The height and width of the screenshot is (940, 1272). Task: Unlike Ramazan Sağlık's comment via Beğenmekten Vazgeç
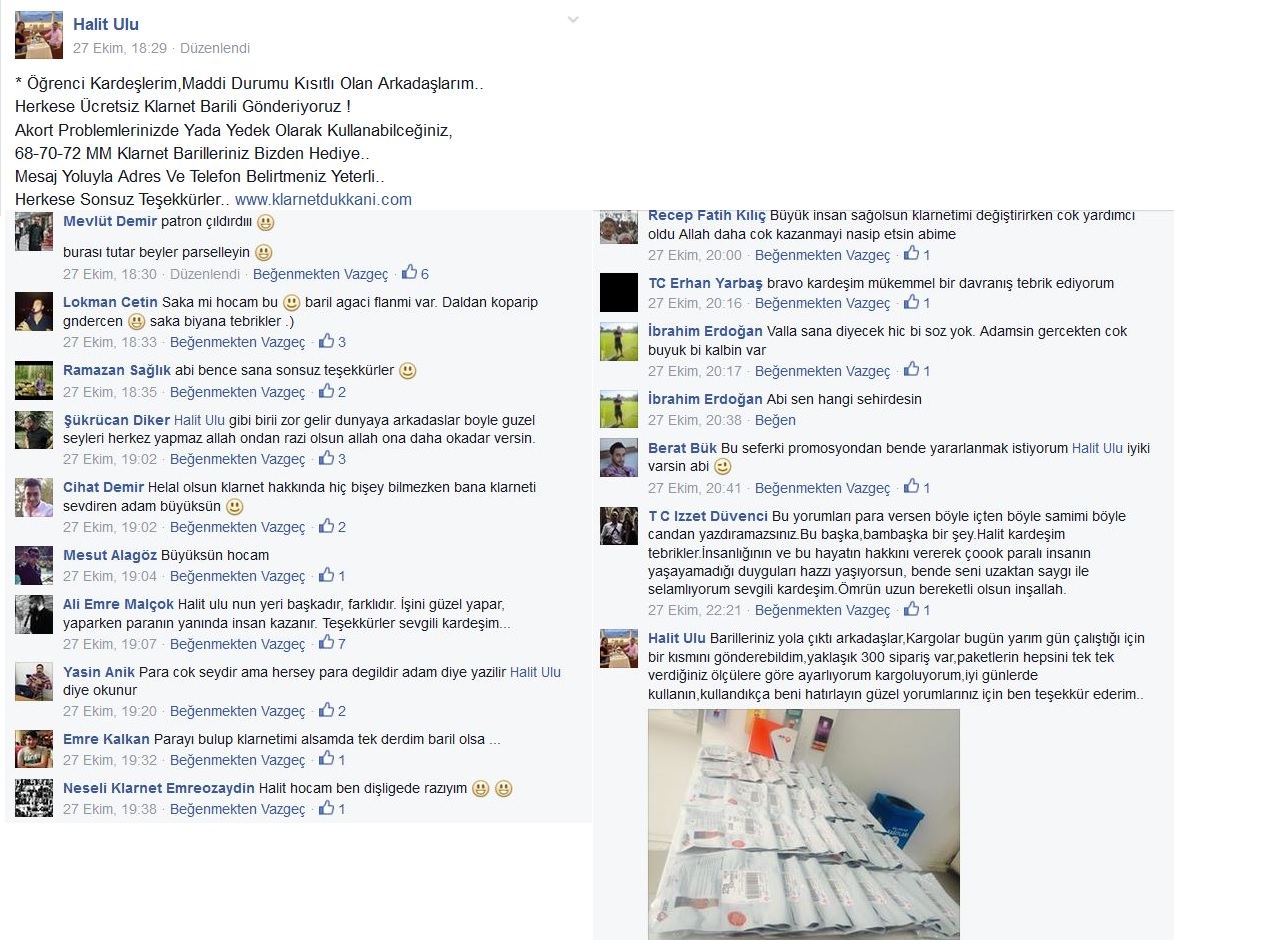(x=237, y=392)
